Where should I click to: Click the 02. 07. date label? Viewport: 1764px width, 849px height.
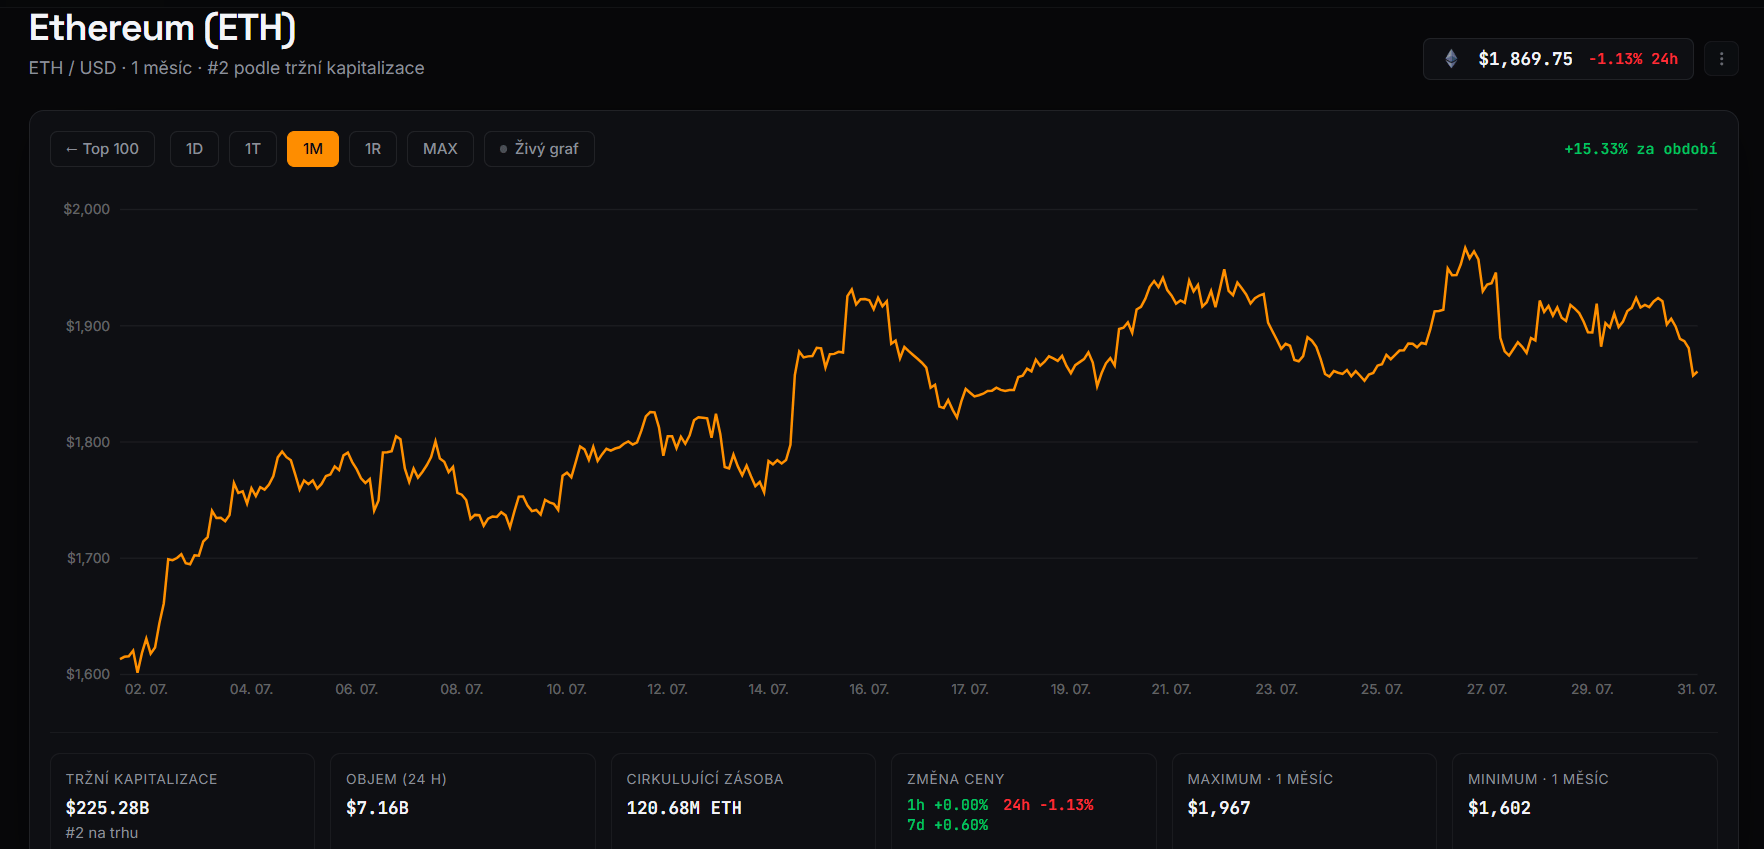146,689
